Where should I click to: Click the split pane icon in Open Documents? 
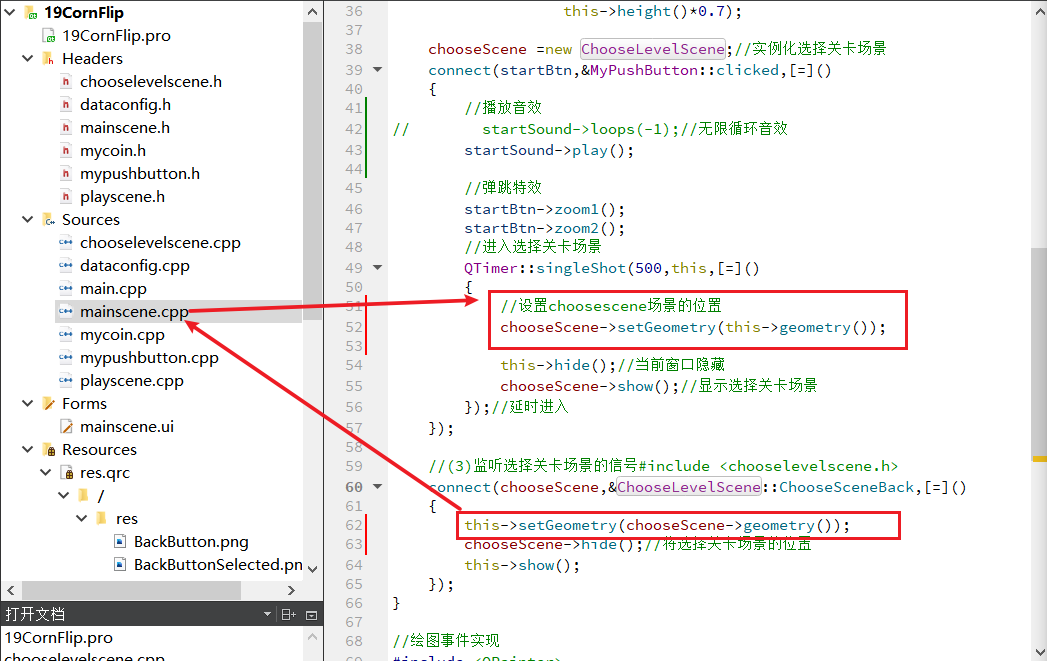(x=288, y=614)
